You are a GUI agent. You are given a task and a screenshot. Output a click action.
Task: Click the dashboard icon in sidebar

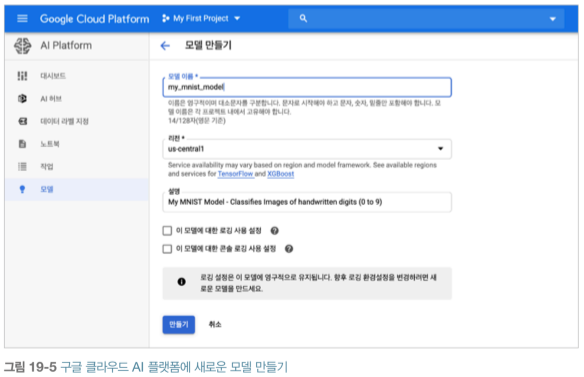(x=22, y=76)
